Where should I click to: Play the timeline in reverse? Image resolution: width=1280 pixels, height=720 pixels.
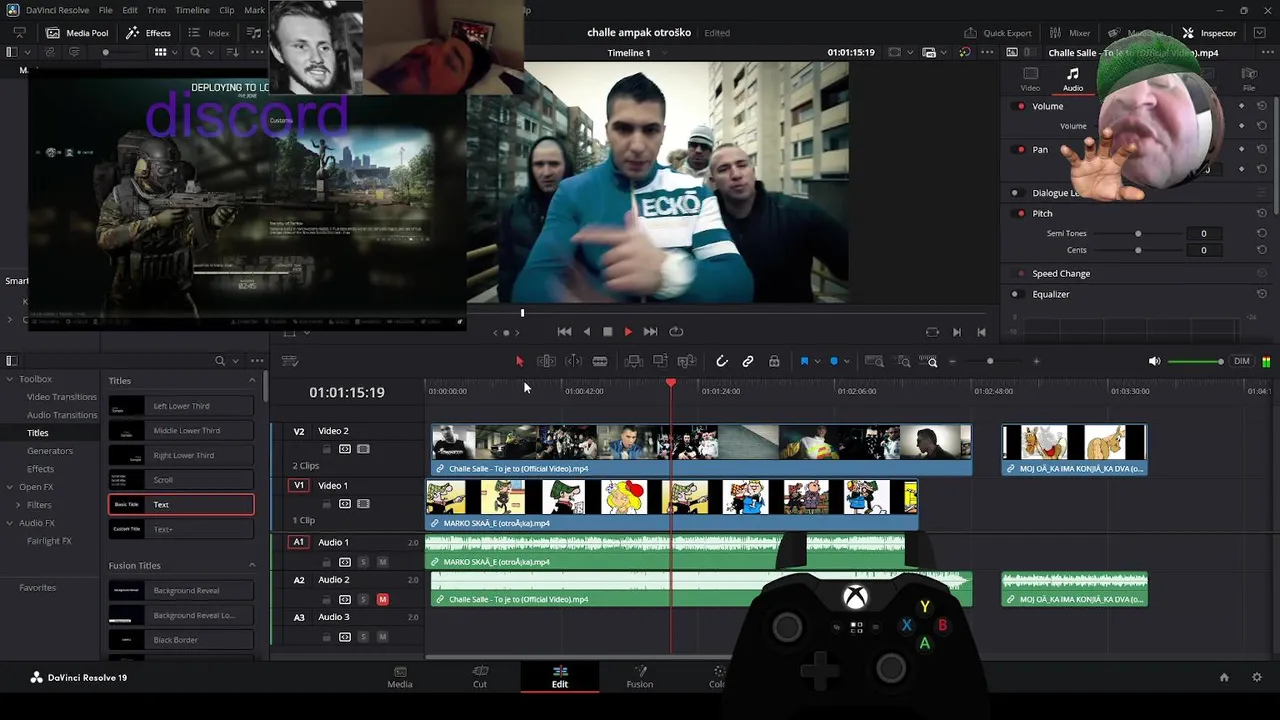tap(586, 332)
